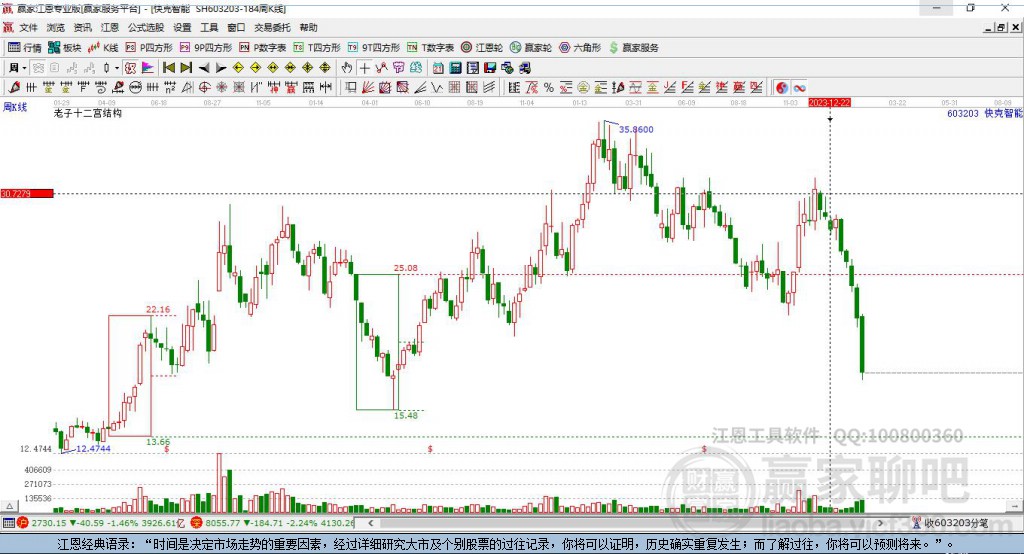Open the 六角形 hexagon tool
The image size is (1024, 554).
pos(580,48)
